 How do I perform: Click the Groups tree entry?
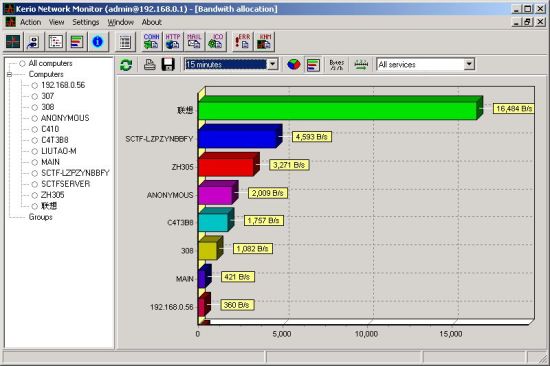pos(41,217)
